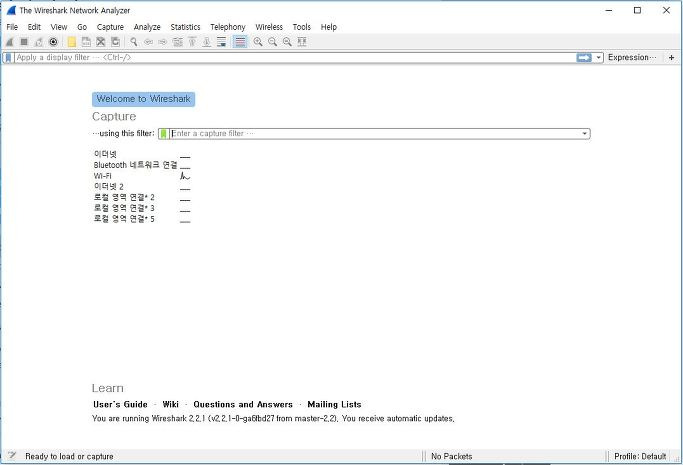Open the Go menu
The image size is (683, 465).
point(82,27)
